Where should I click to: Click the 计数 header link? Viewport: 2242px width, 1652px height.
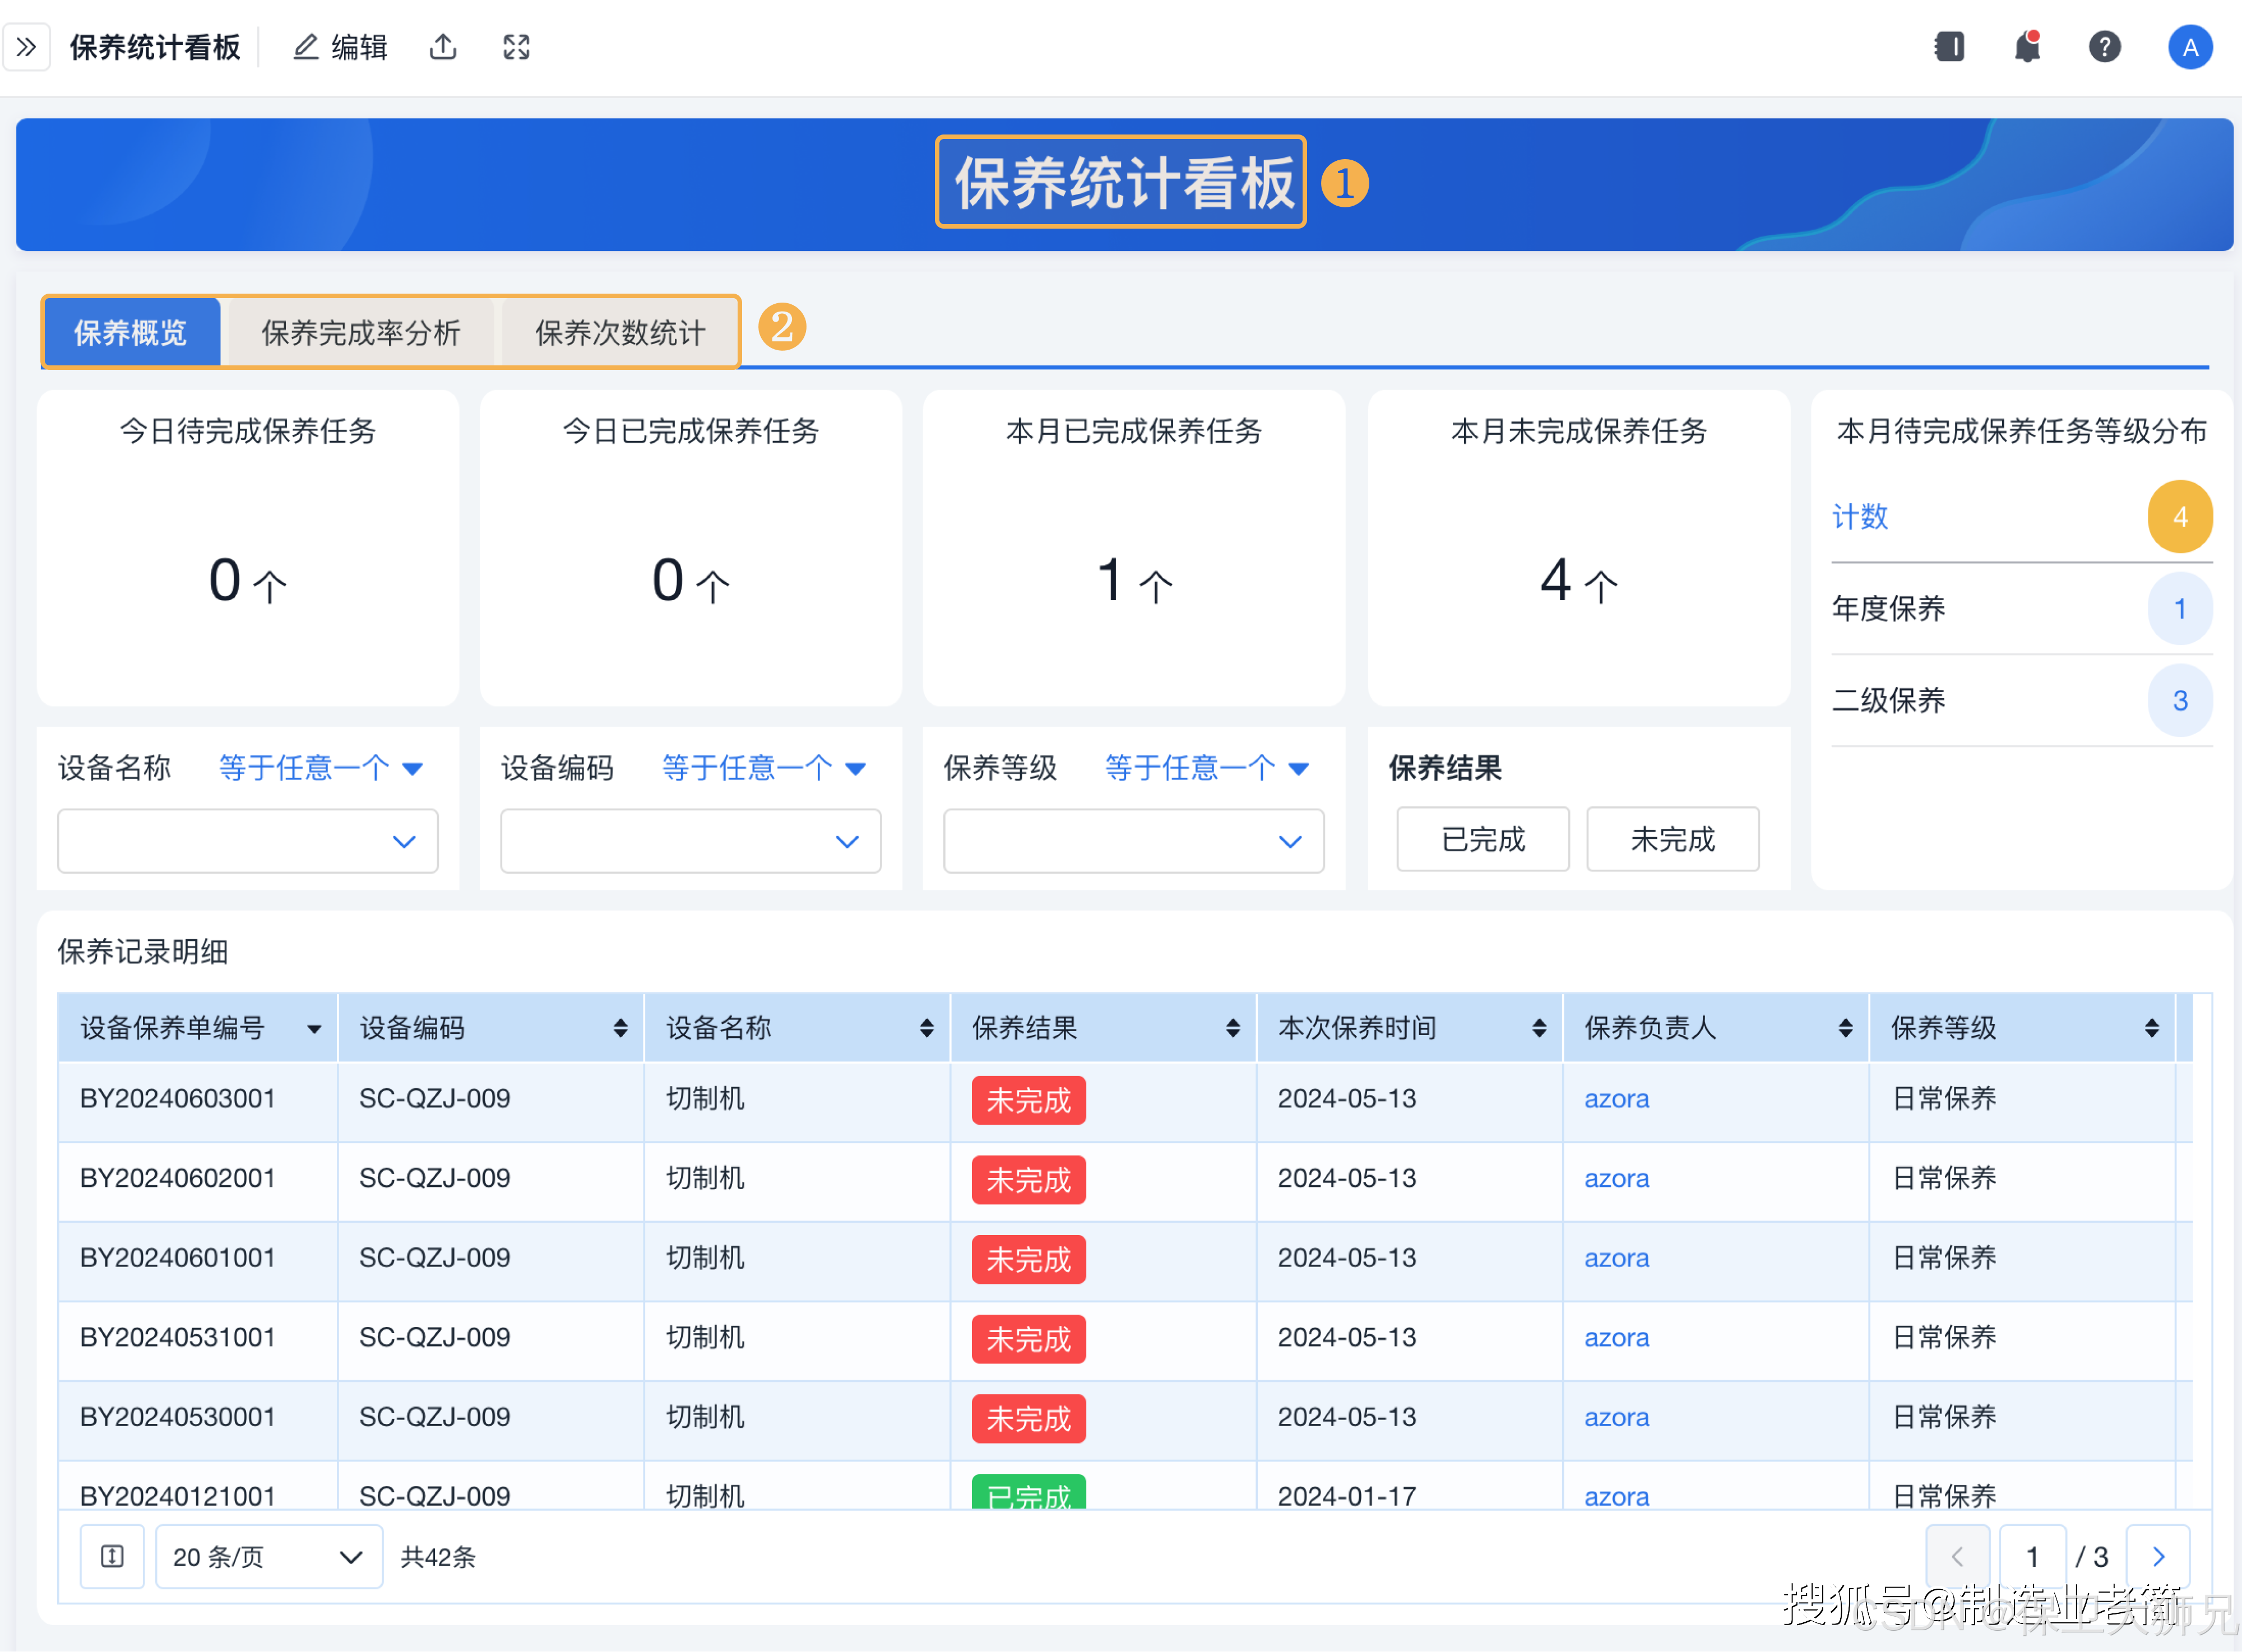[x=1859, y=517]
